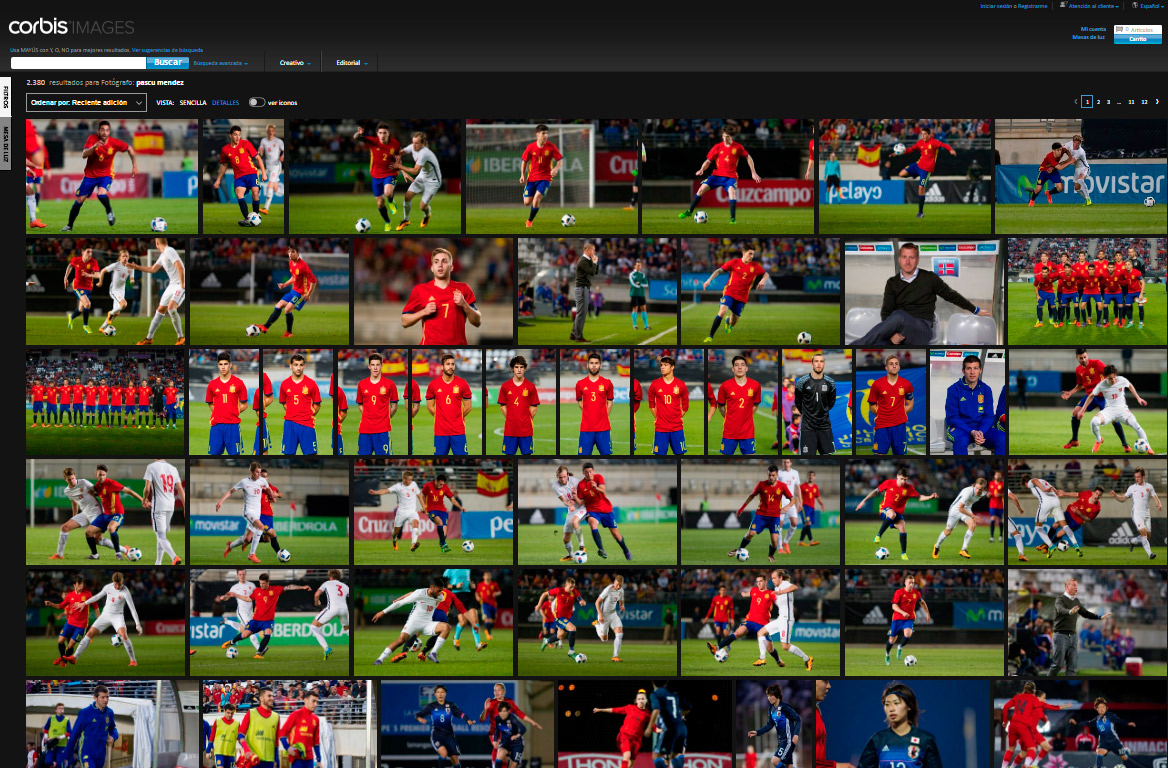Open the 'Ordenar por: Reciente adición' dropdown
Viewport: 1168px width, 768px height.
tap(86, 102)
